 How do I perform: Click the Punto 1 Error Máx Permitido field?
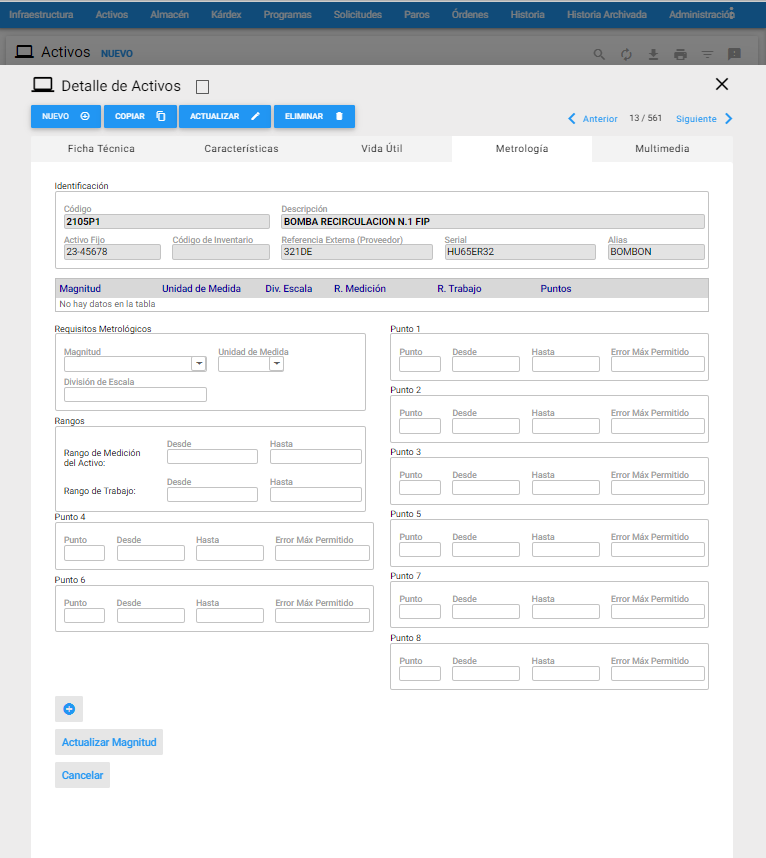(x=658, y=364)
